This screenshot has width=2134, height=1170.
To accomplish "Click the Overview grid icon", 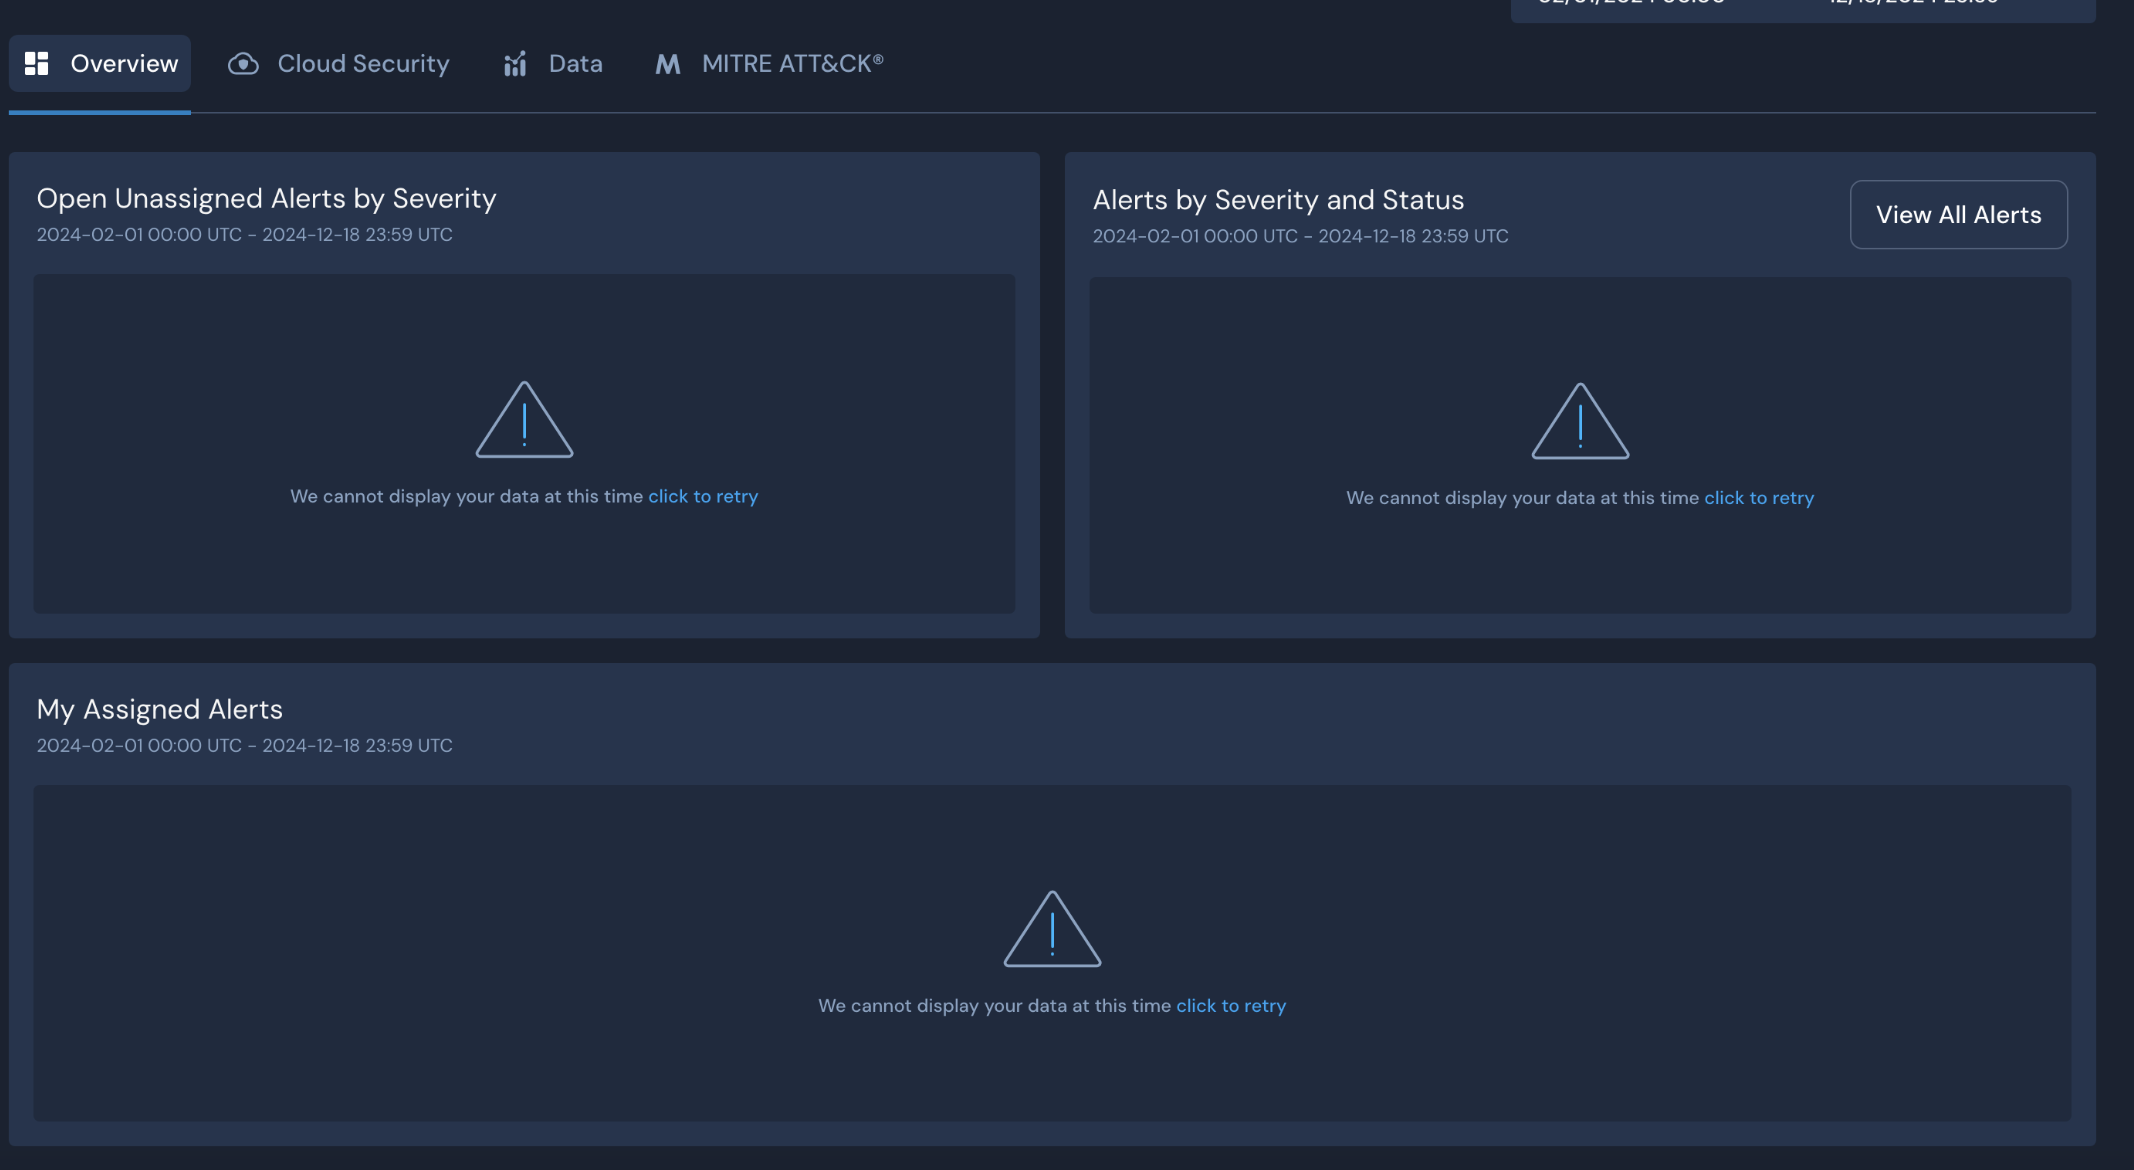I will coord(37,64).
